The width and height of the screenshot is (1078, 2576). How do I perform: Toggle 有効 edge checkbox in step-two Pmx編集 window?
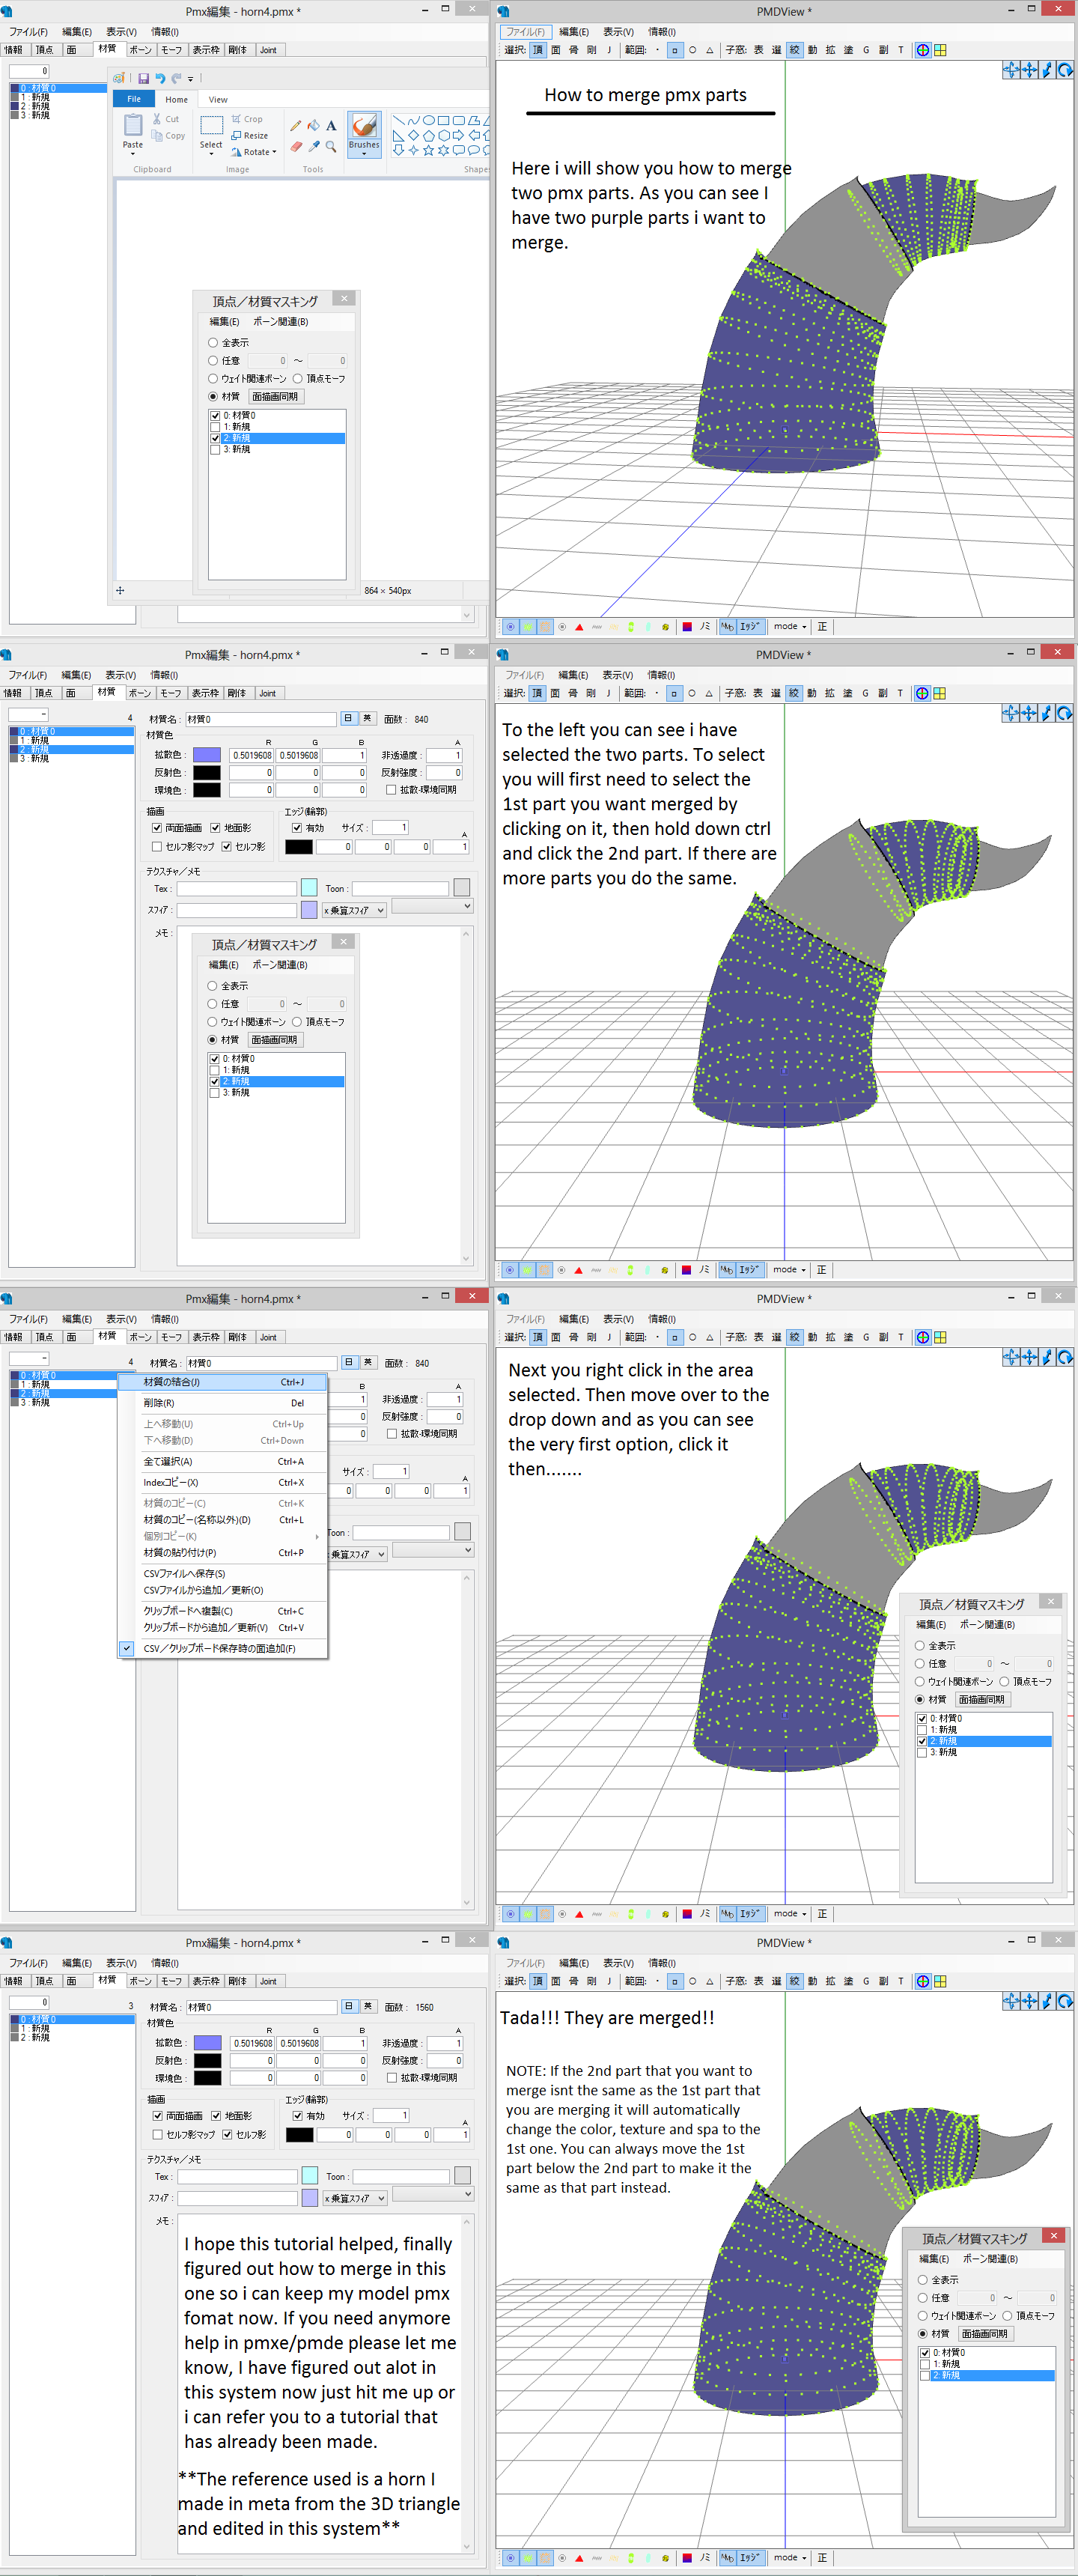tap(297, 828)
